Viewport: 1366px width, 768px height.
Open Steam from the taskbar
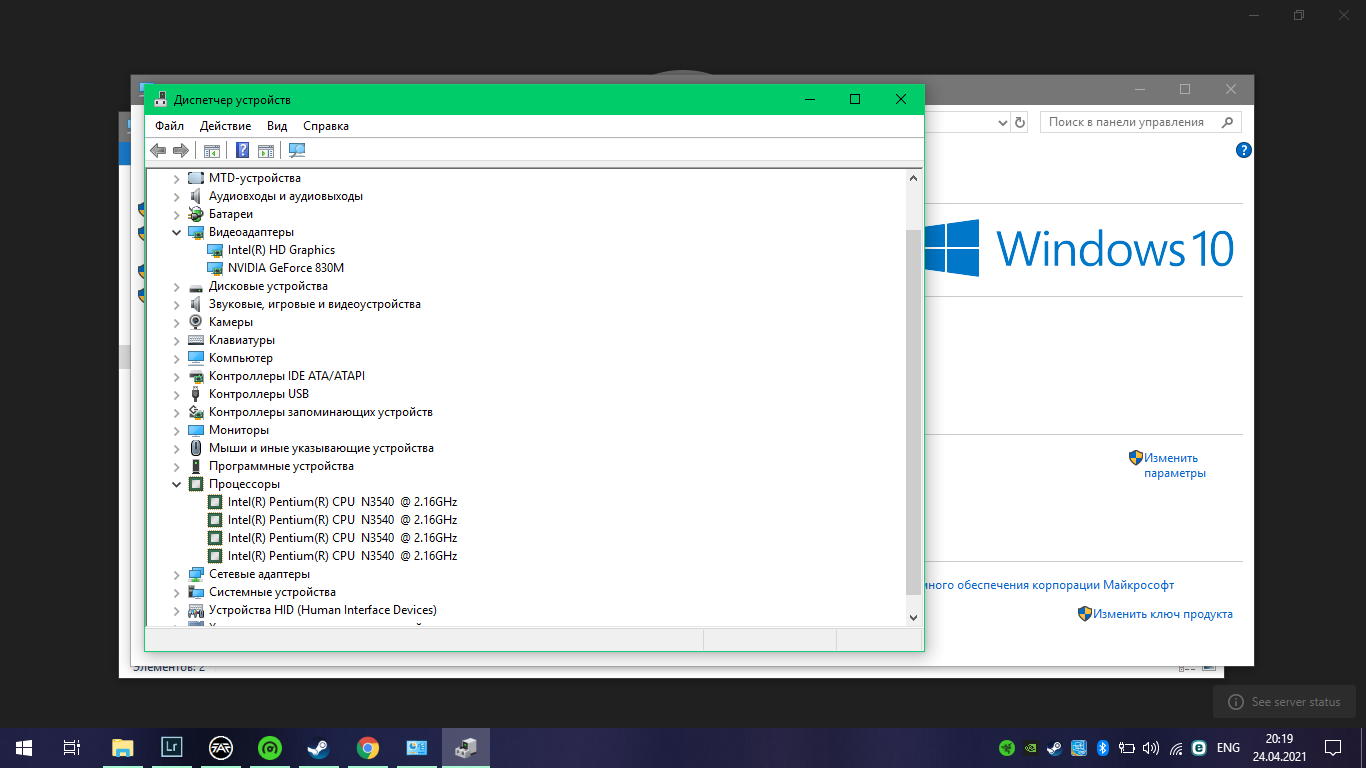coord(319,747)
